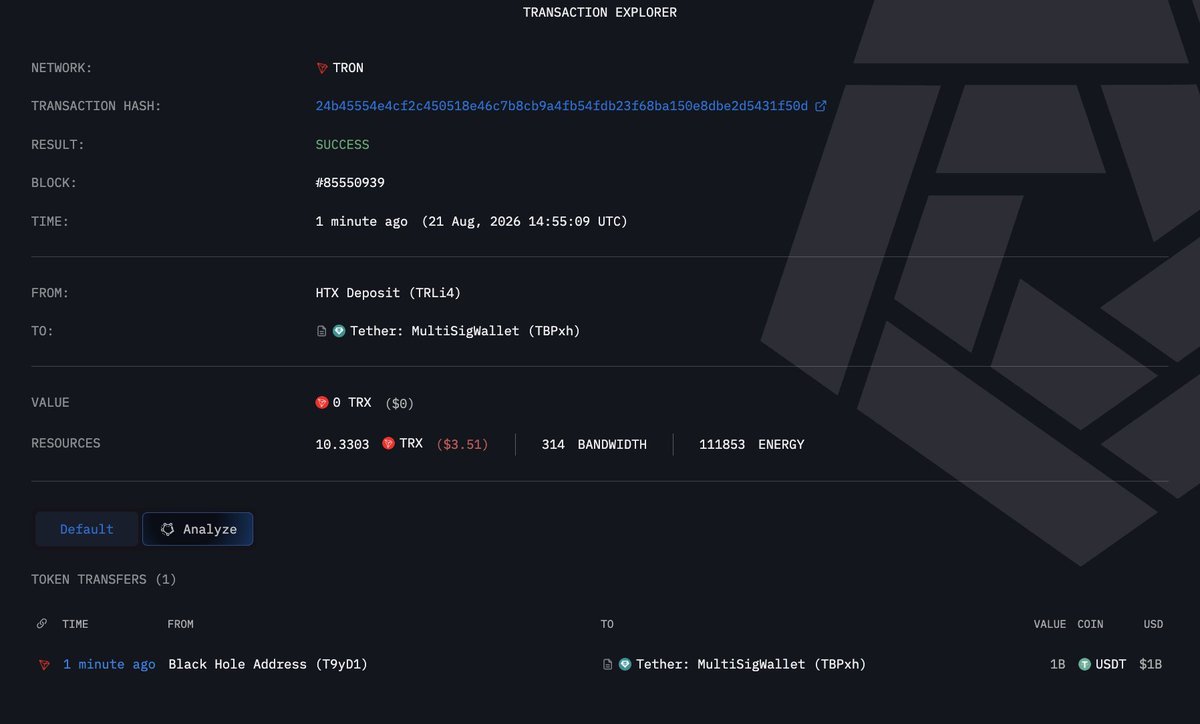Open the external link icon after transaction hash
Screen dimensions: 1200x724
(x=821, y=106)
